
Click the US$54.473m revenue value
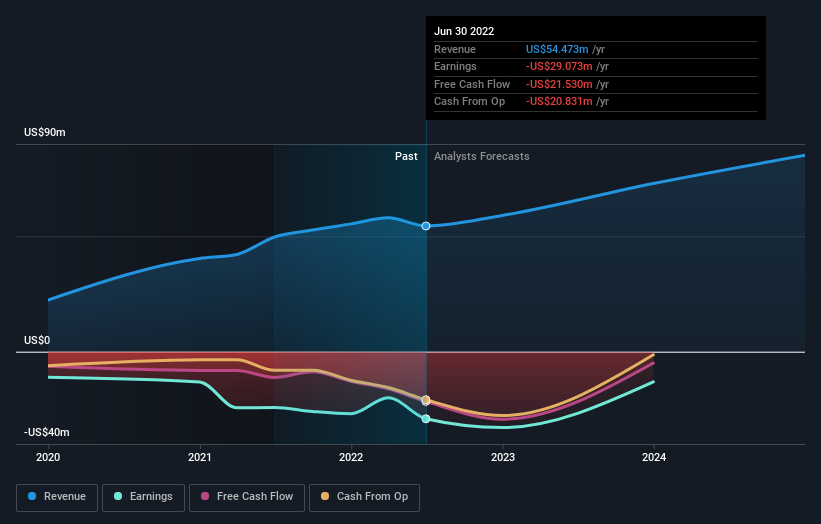[557, 49]
